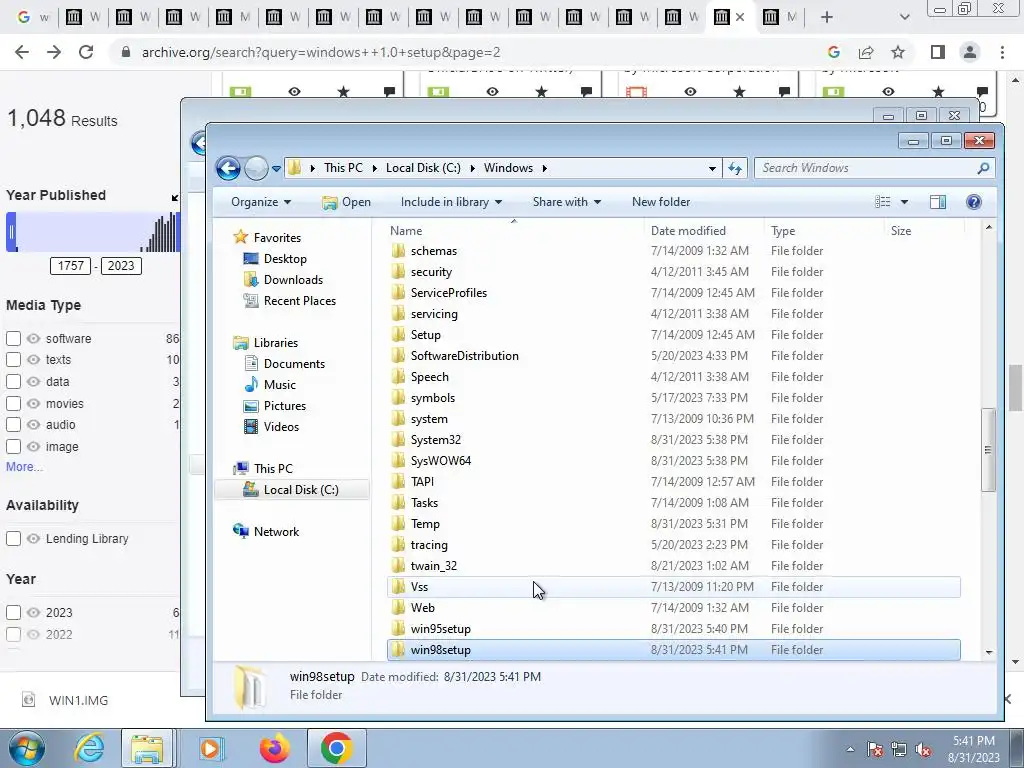Click More... link under Media Type

(x=24, y=467)
